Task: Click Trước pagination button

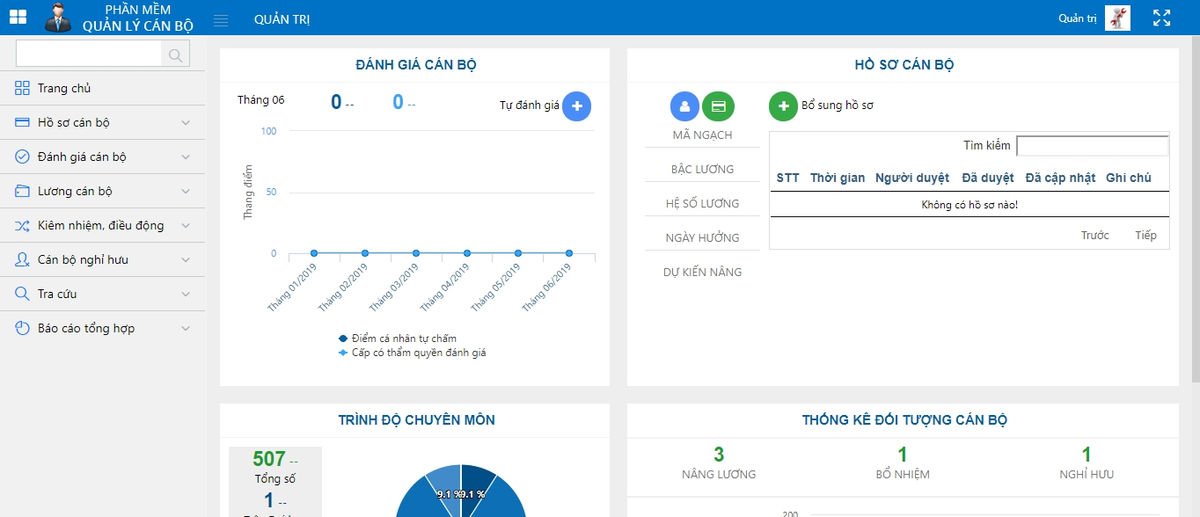Action: [x=1095, y=236]
